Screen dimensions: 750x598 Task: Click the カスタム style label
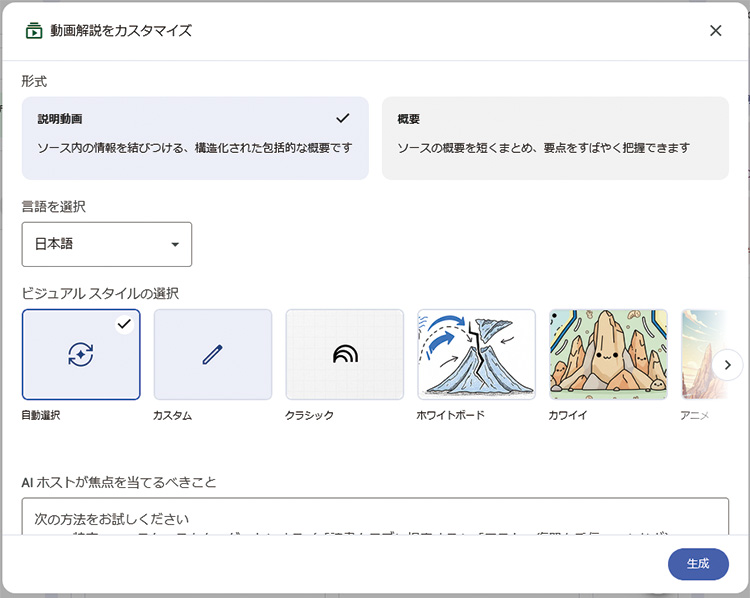tap(172, 415)
